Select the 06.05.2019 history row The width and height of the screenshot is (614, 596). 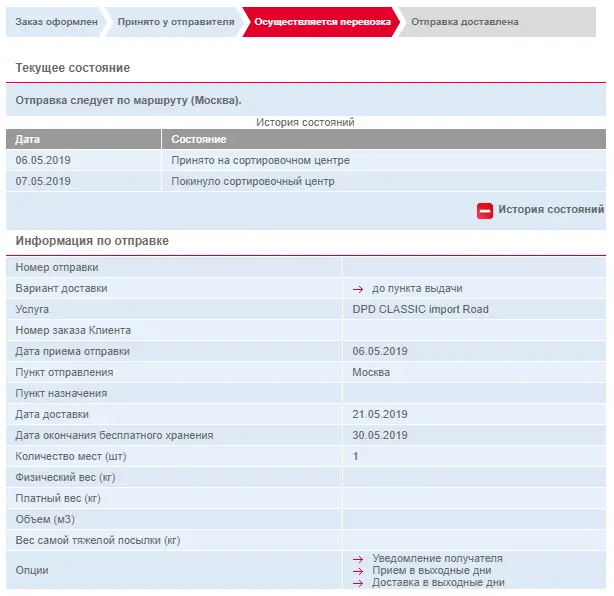point(306,160)
